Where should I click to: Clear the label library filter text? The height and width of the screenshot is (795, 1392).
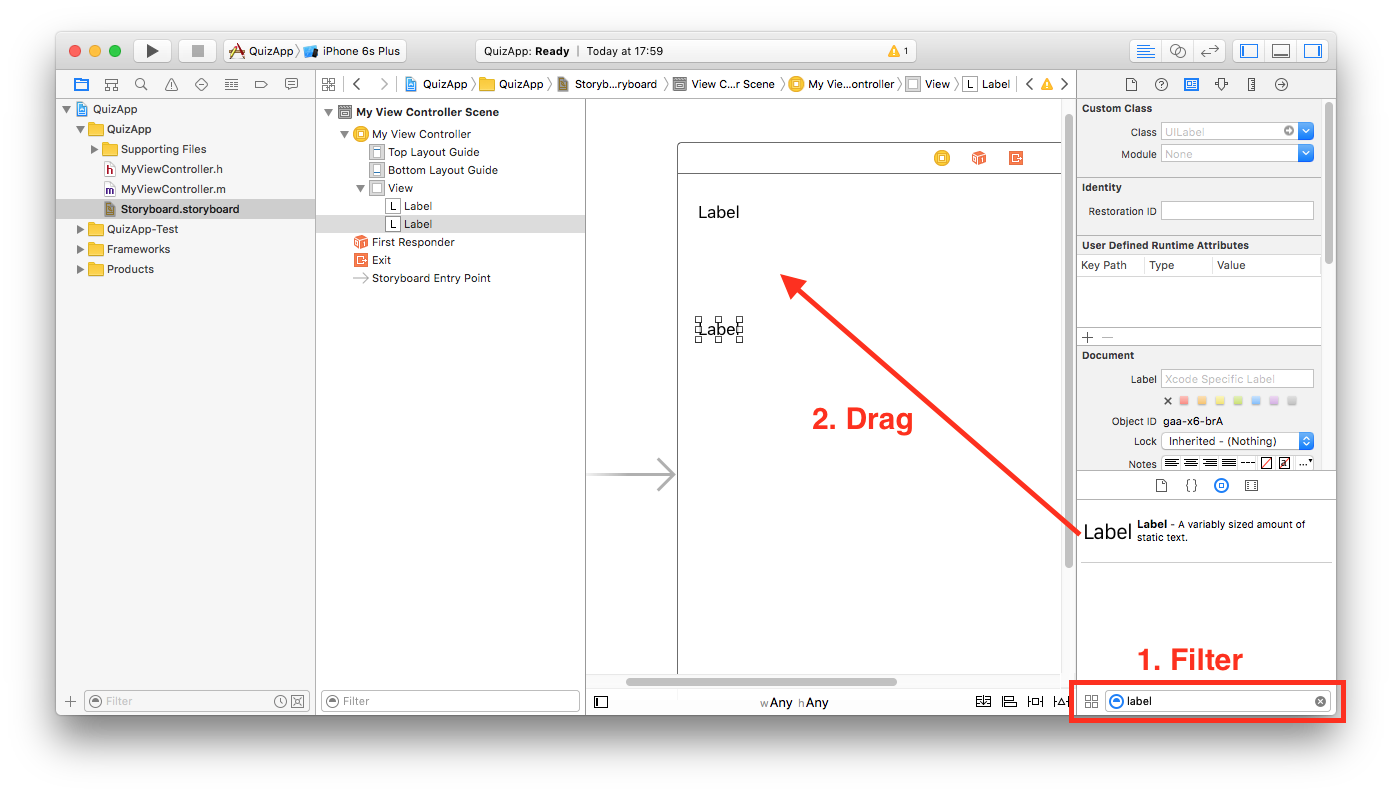click(x=1320, y=701)
